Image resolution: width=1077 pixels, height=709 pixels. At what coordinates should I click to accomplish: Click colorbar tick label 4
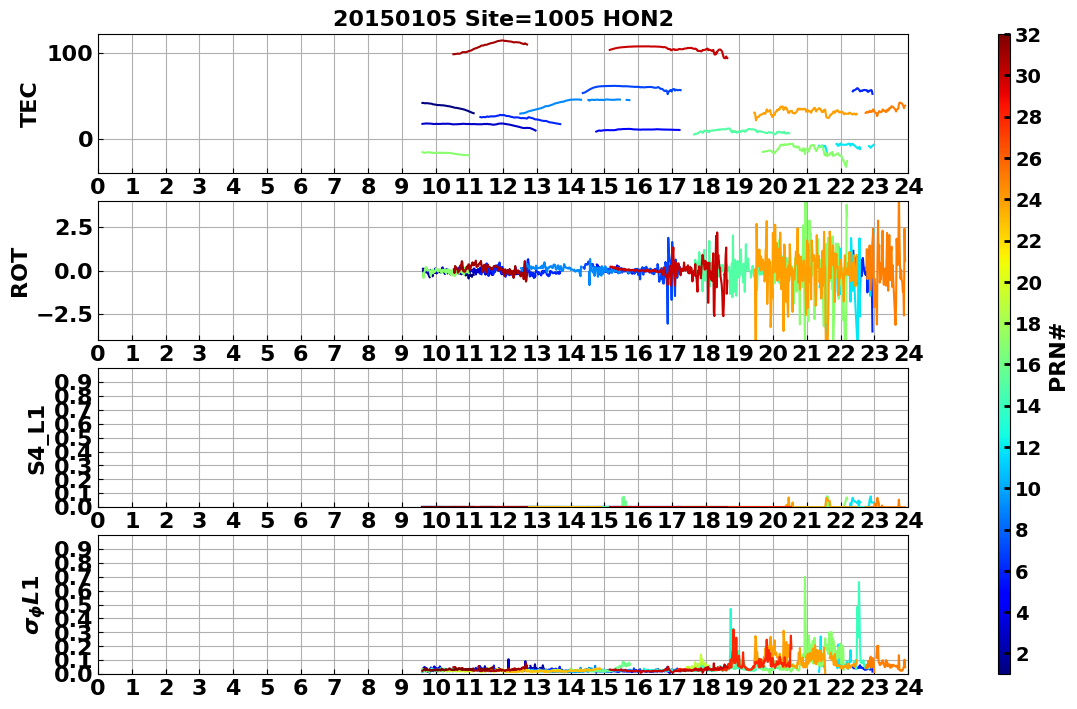pos(1023,612)
